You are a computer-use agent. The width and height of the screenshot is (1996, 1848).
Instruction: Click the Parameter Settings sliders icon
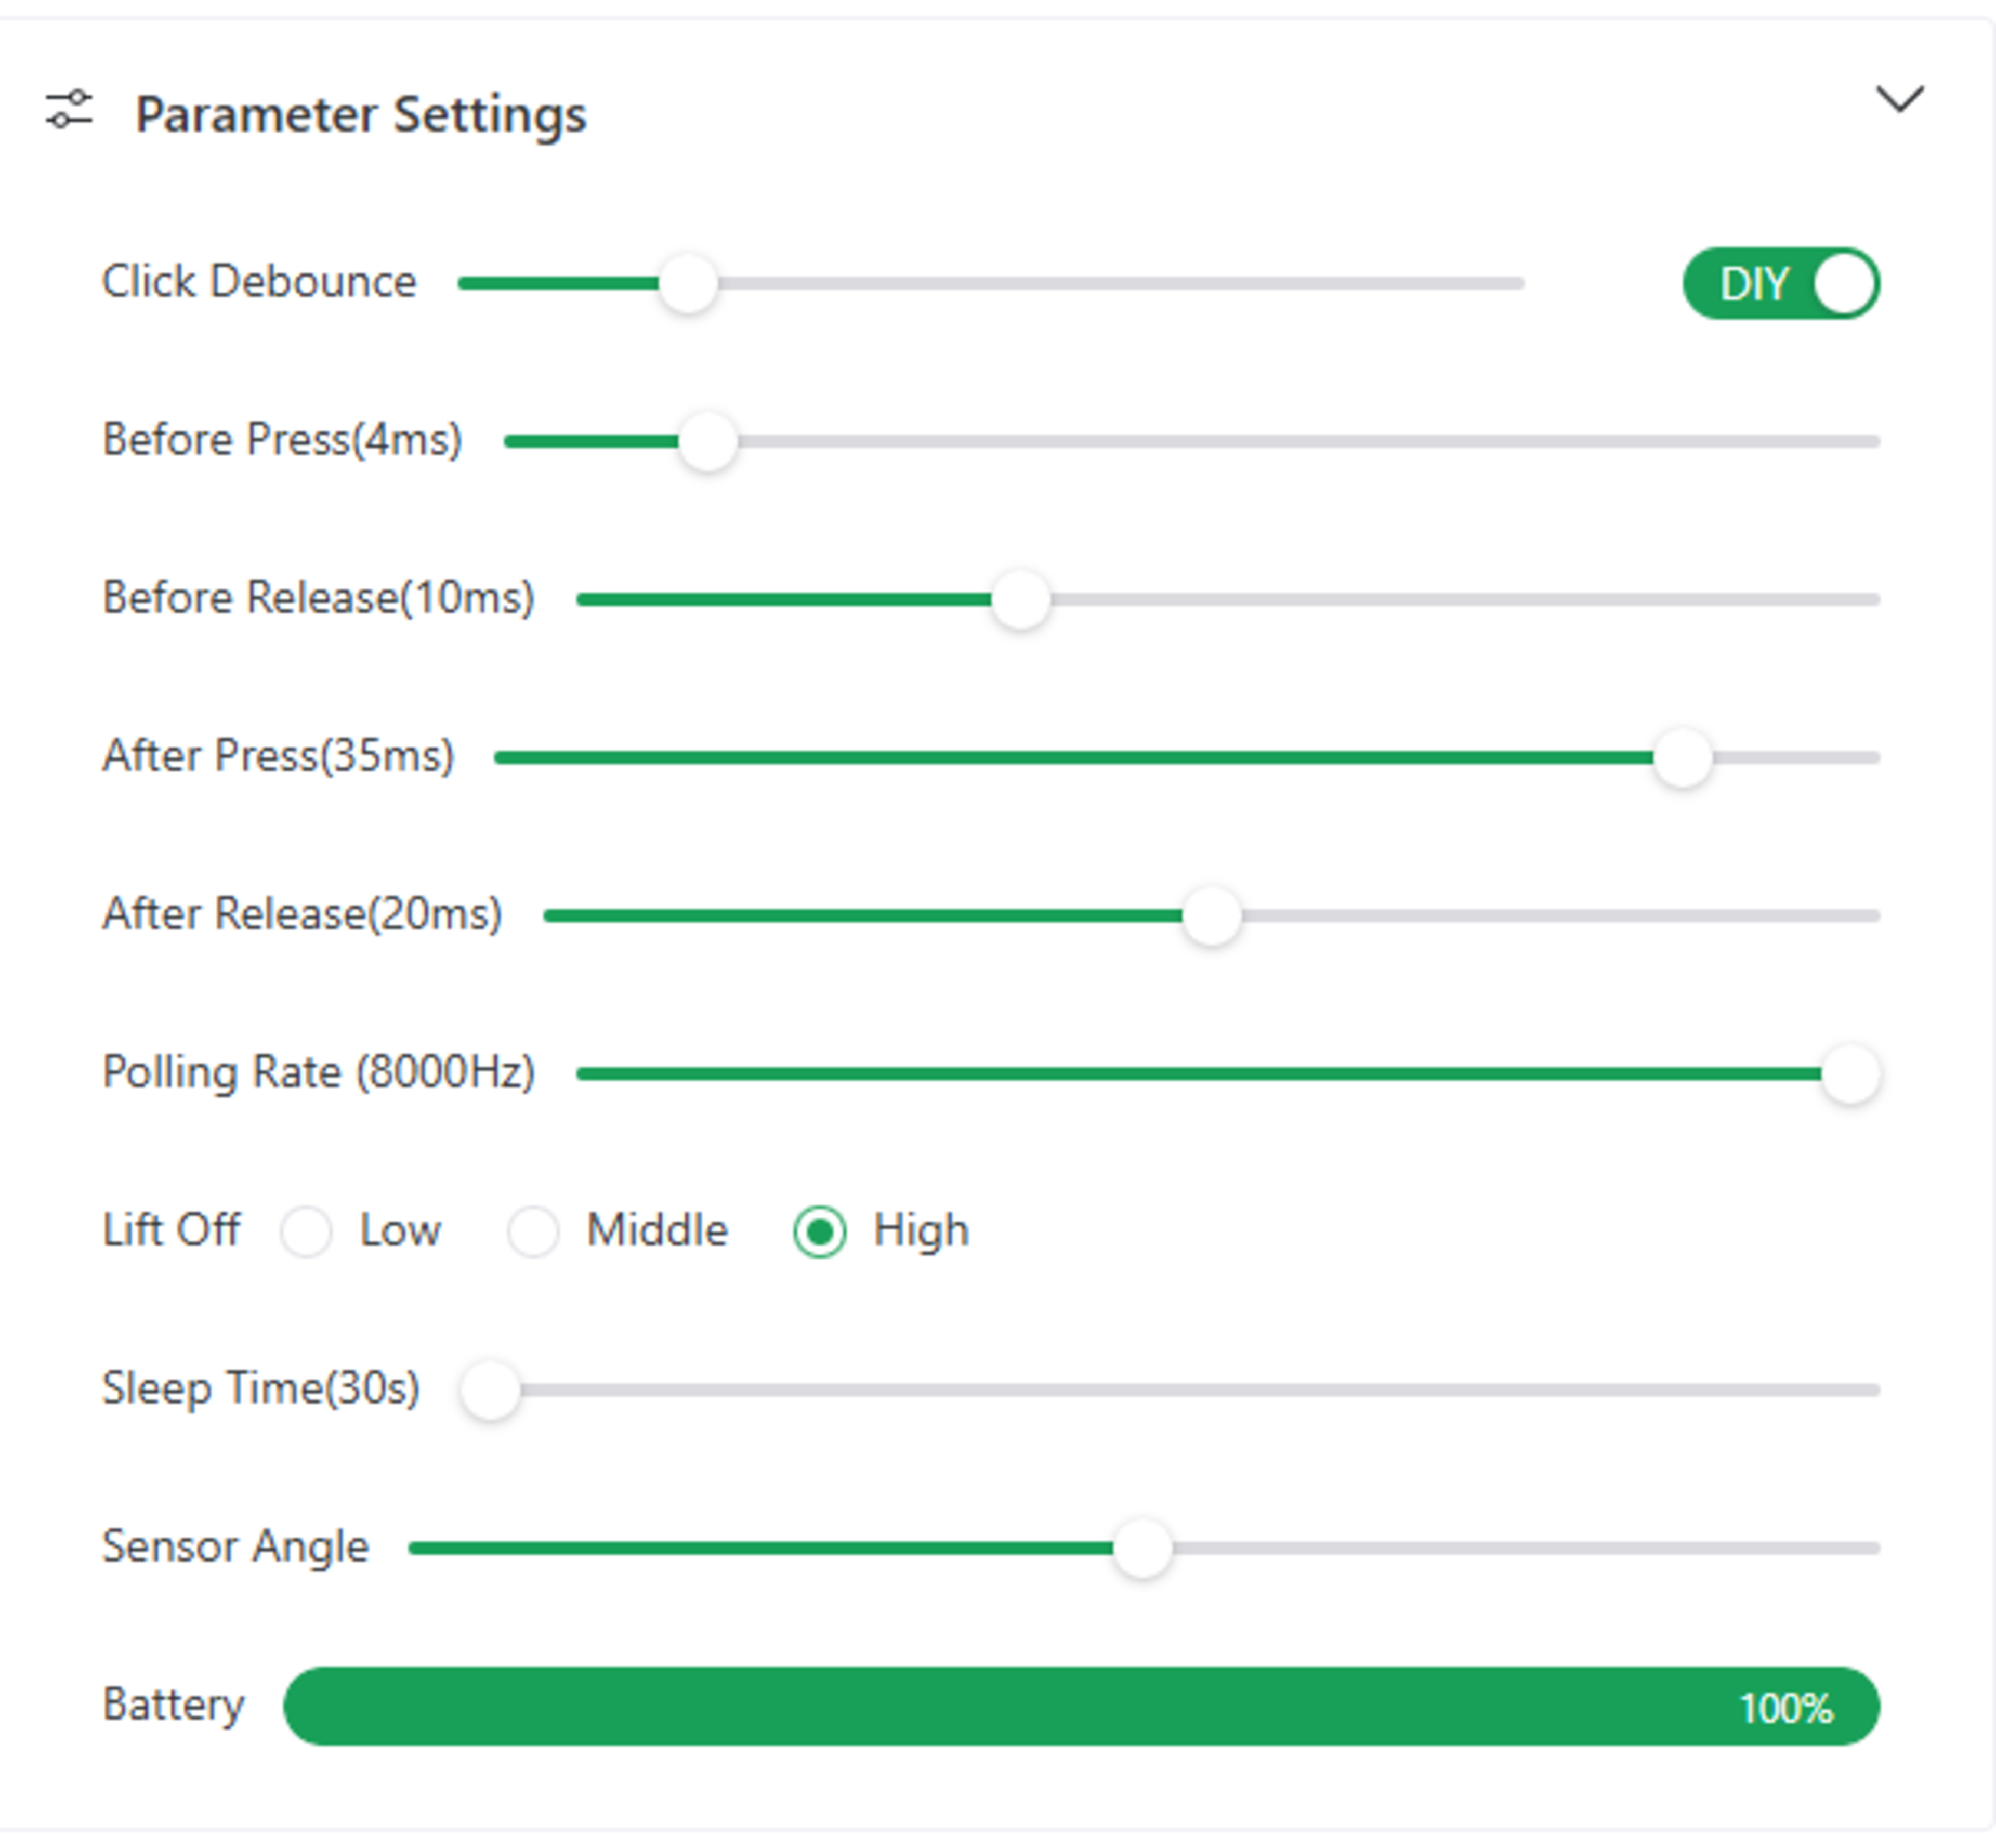(x=69, y=109)
